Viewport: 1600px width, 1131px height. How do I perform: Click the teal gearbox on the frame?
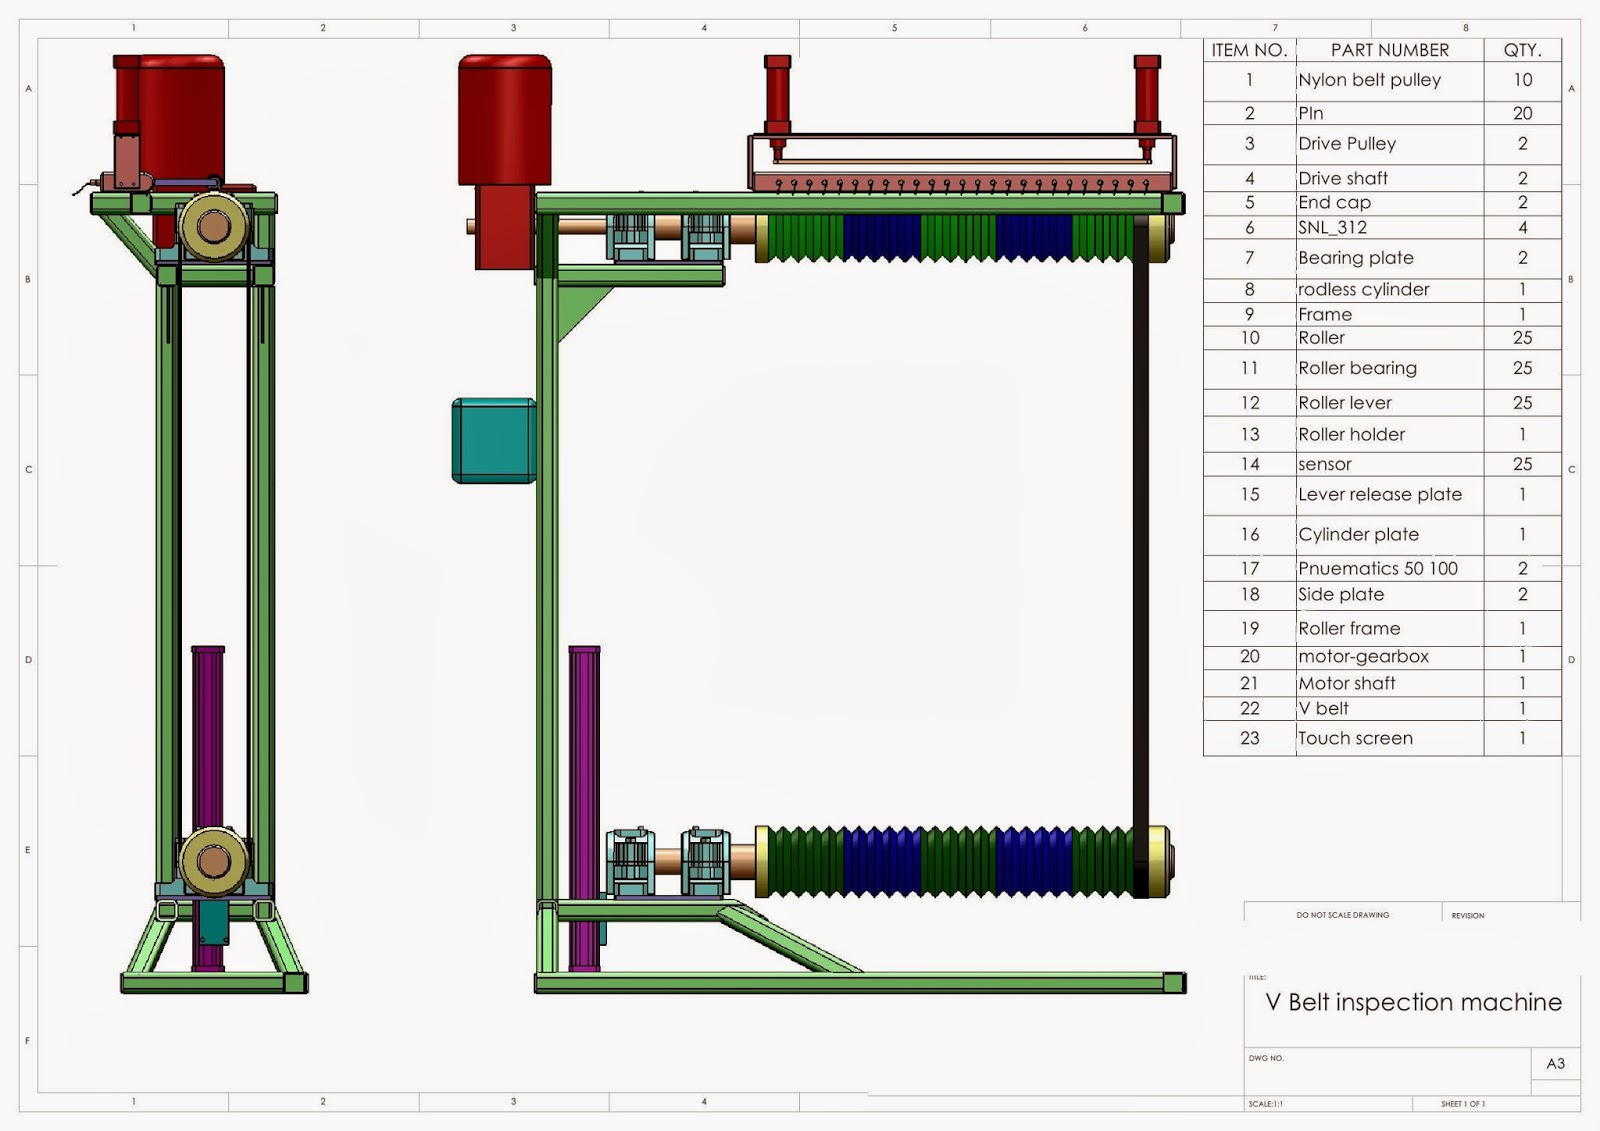(x=492, y=438)
